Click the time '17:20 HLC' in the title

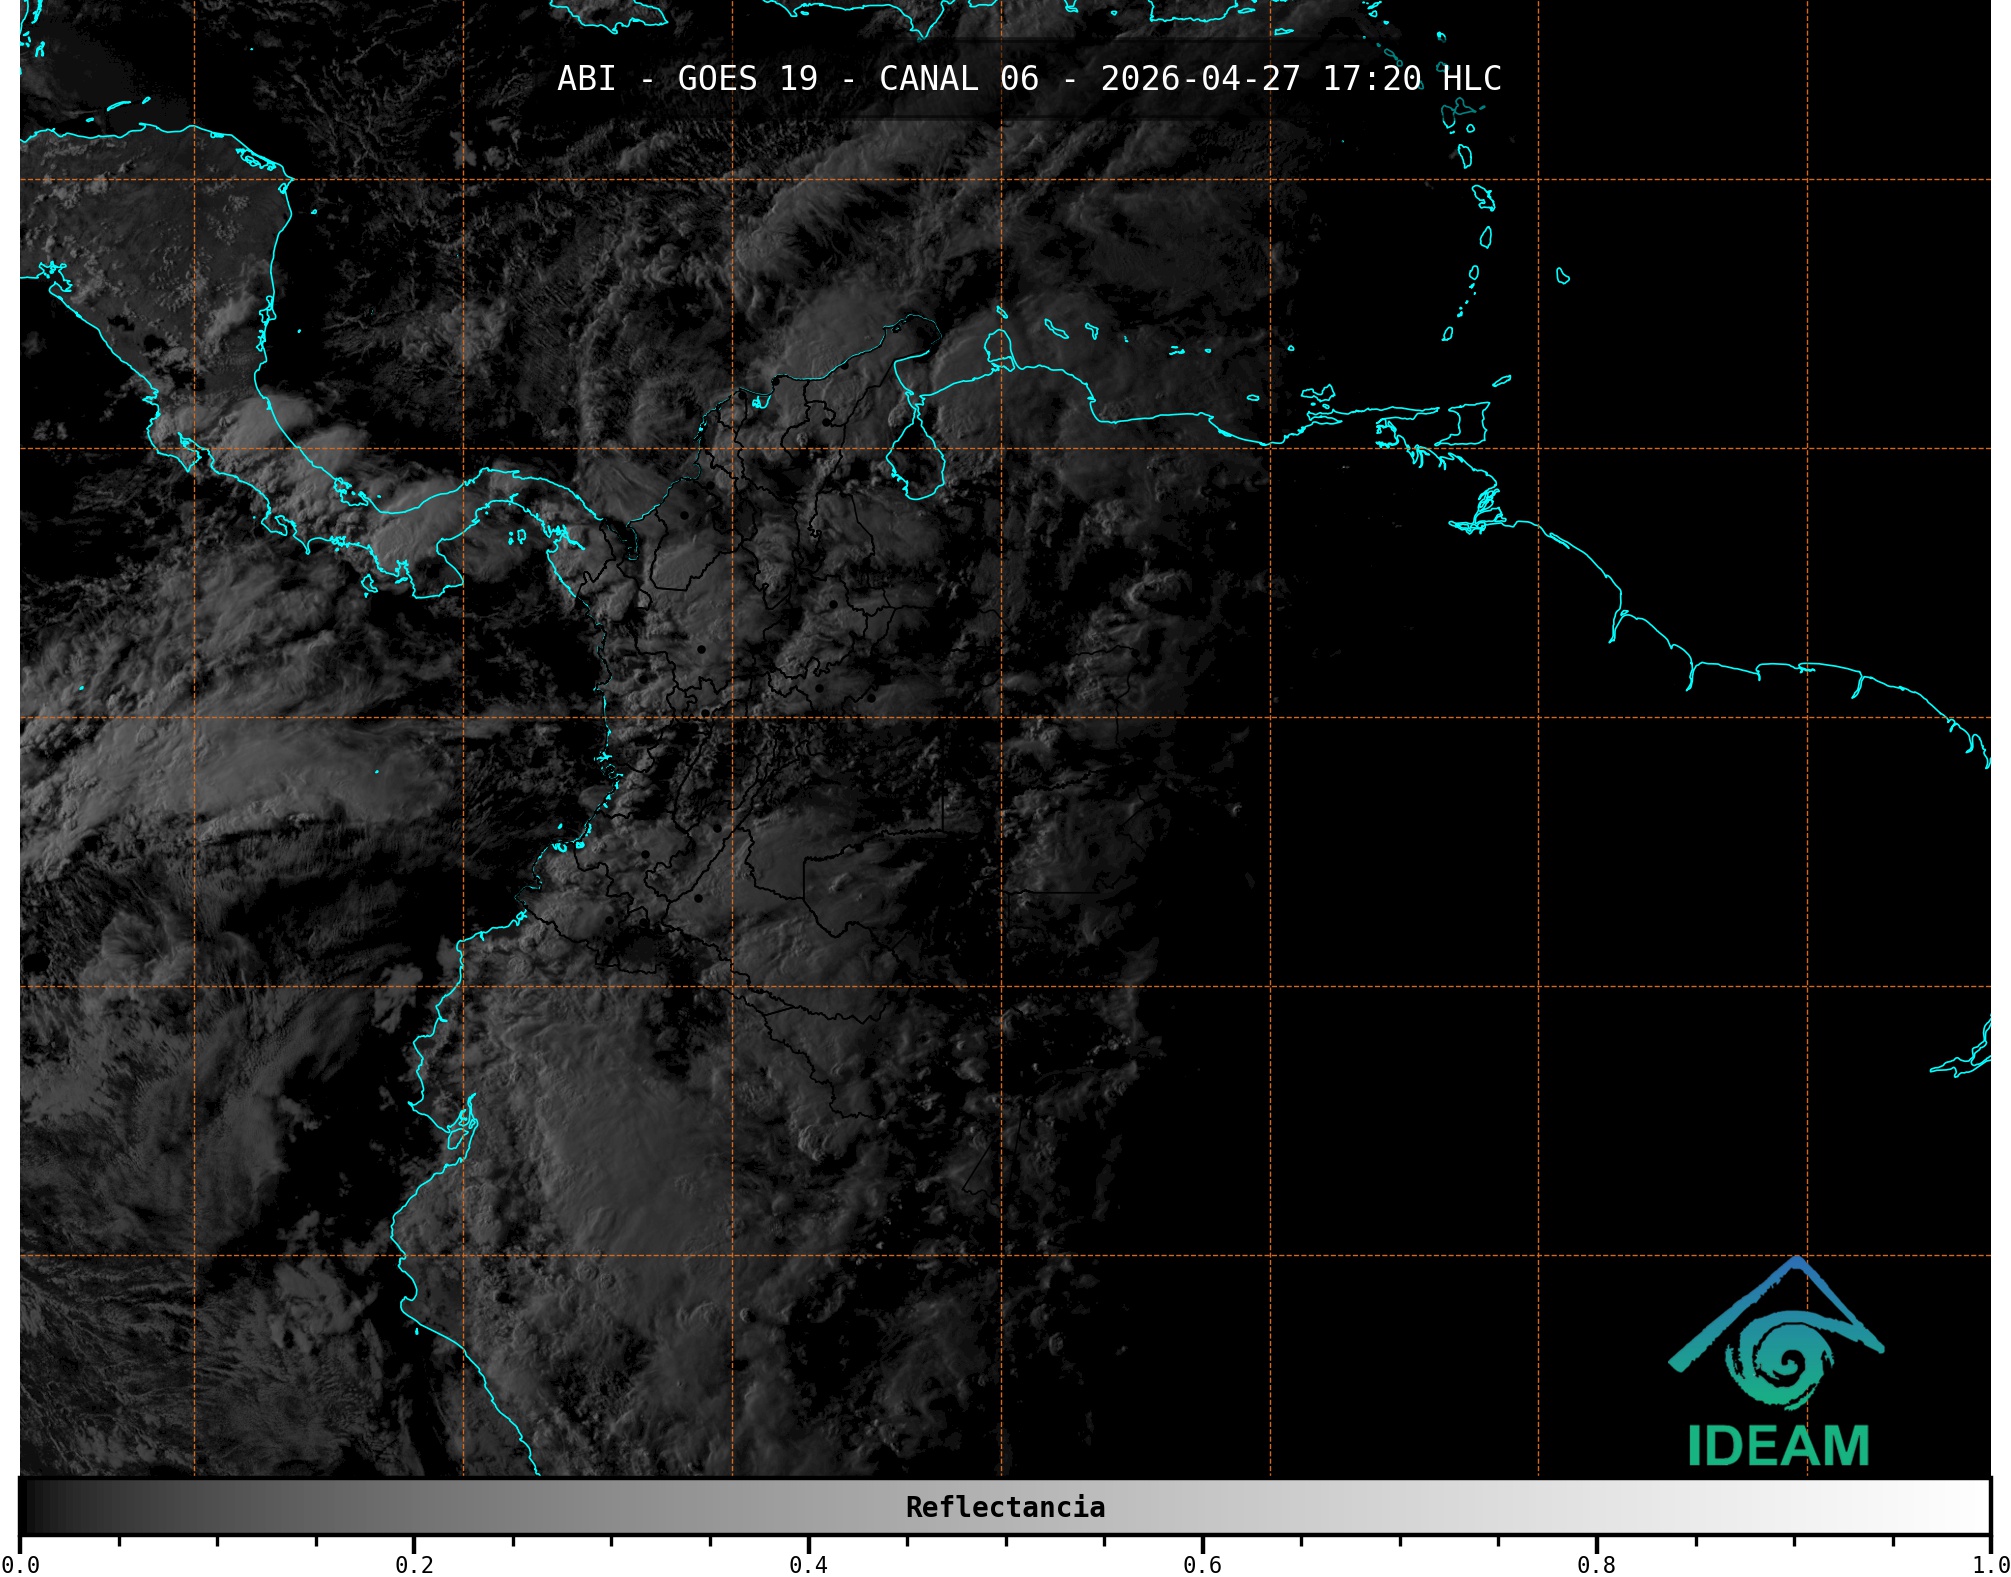[1411, 79]
